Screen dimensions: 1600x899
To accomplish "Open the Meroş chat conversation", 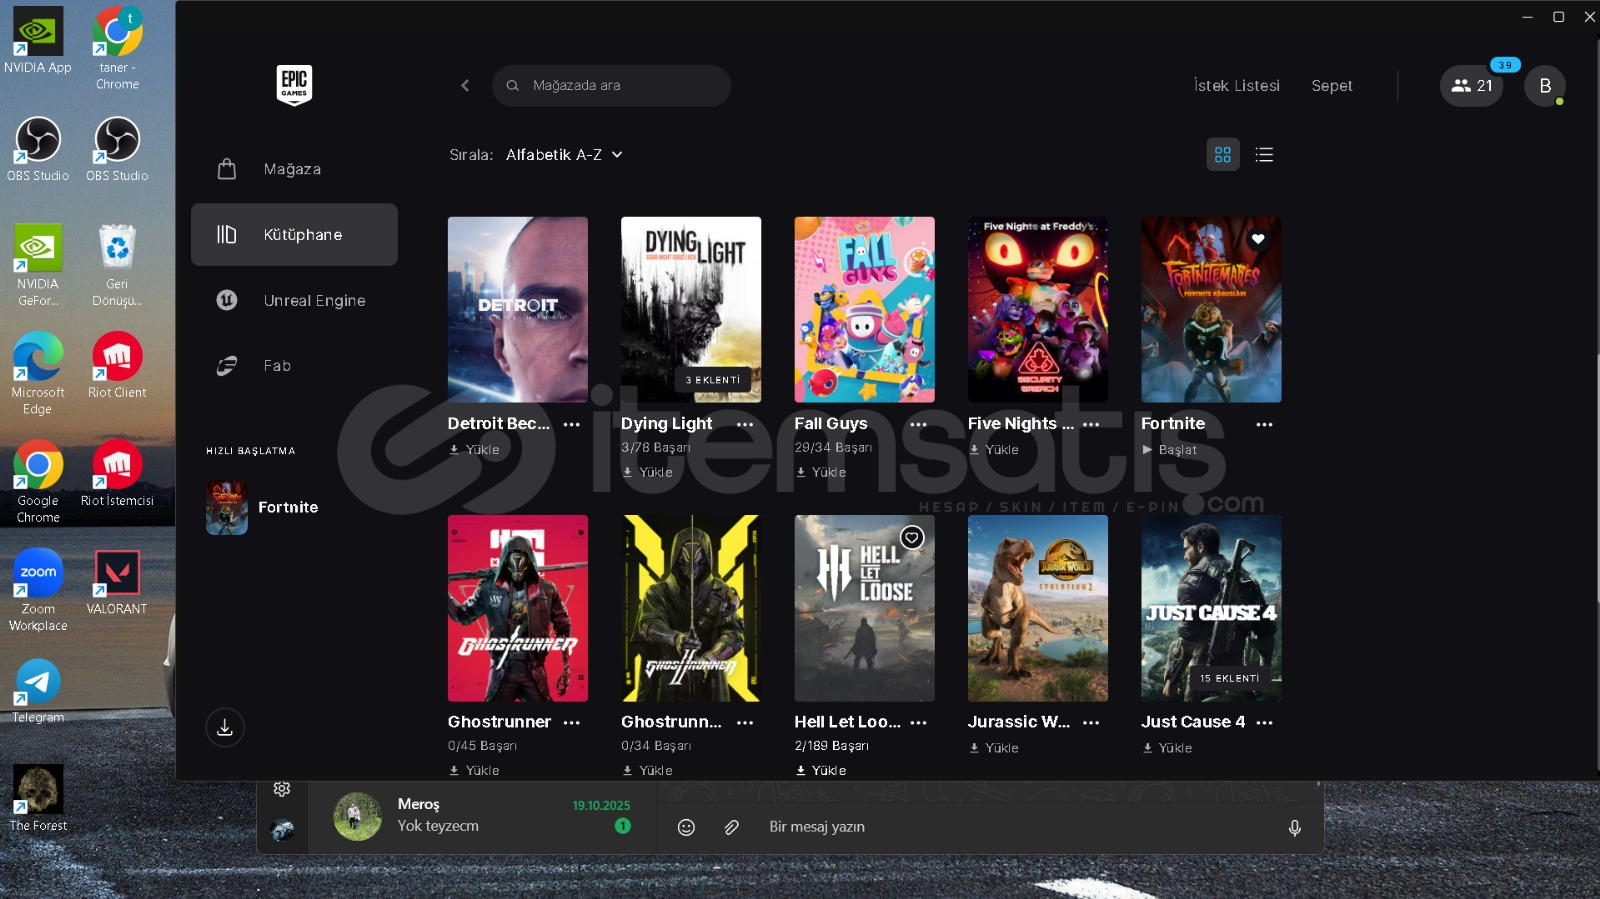I will point(482,816).
